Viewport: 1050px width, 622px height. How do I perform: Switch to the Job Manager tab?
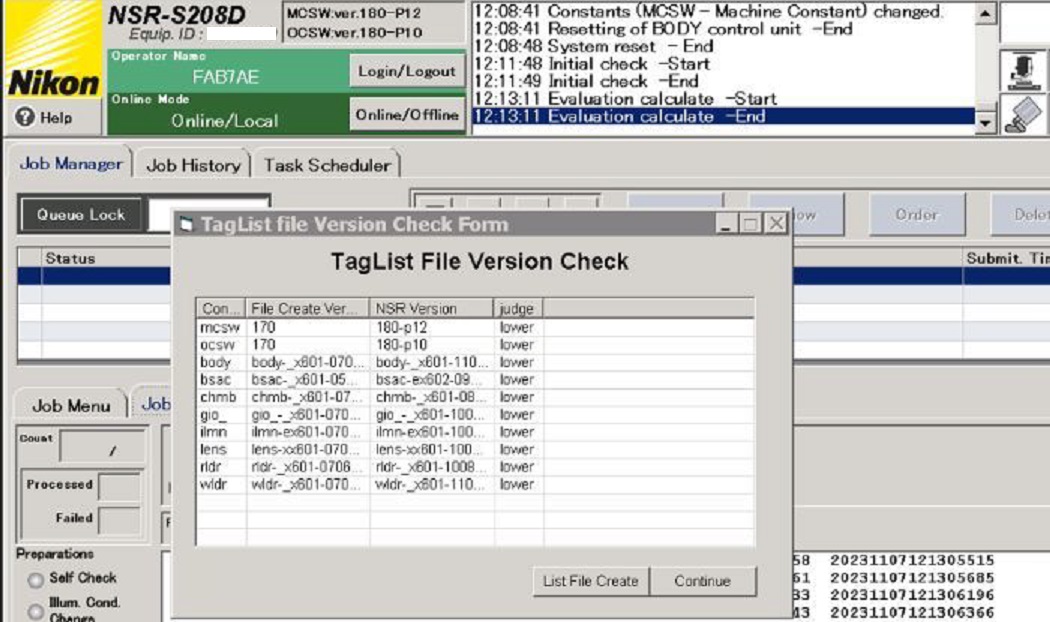tap(70, 163)
